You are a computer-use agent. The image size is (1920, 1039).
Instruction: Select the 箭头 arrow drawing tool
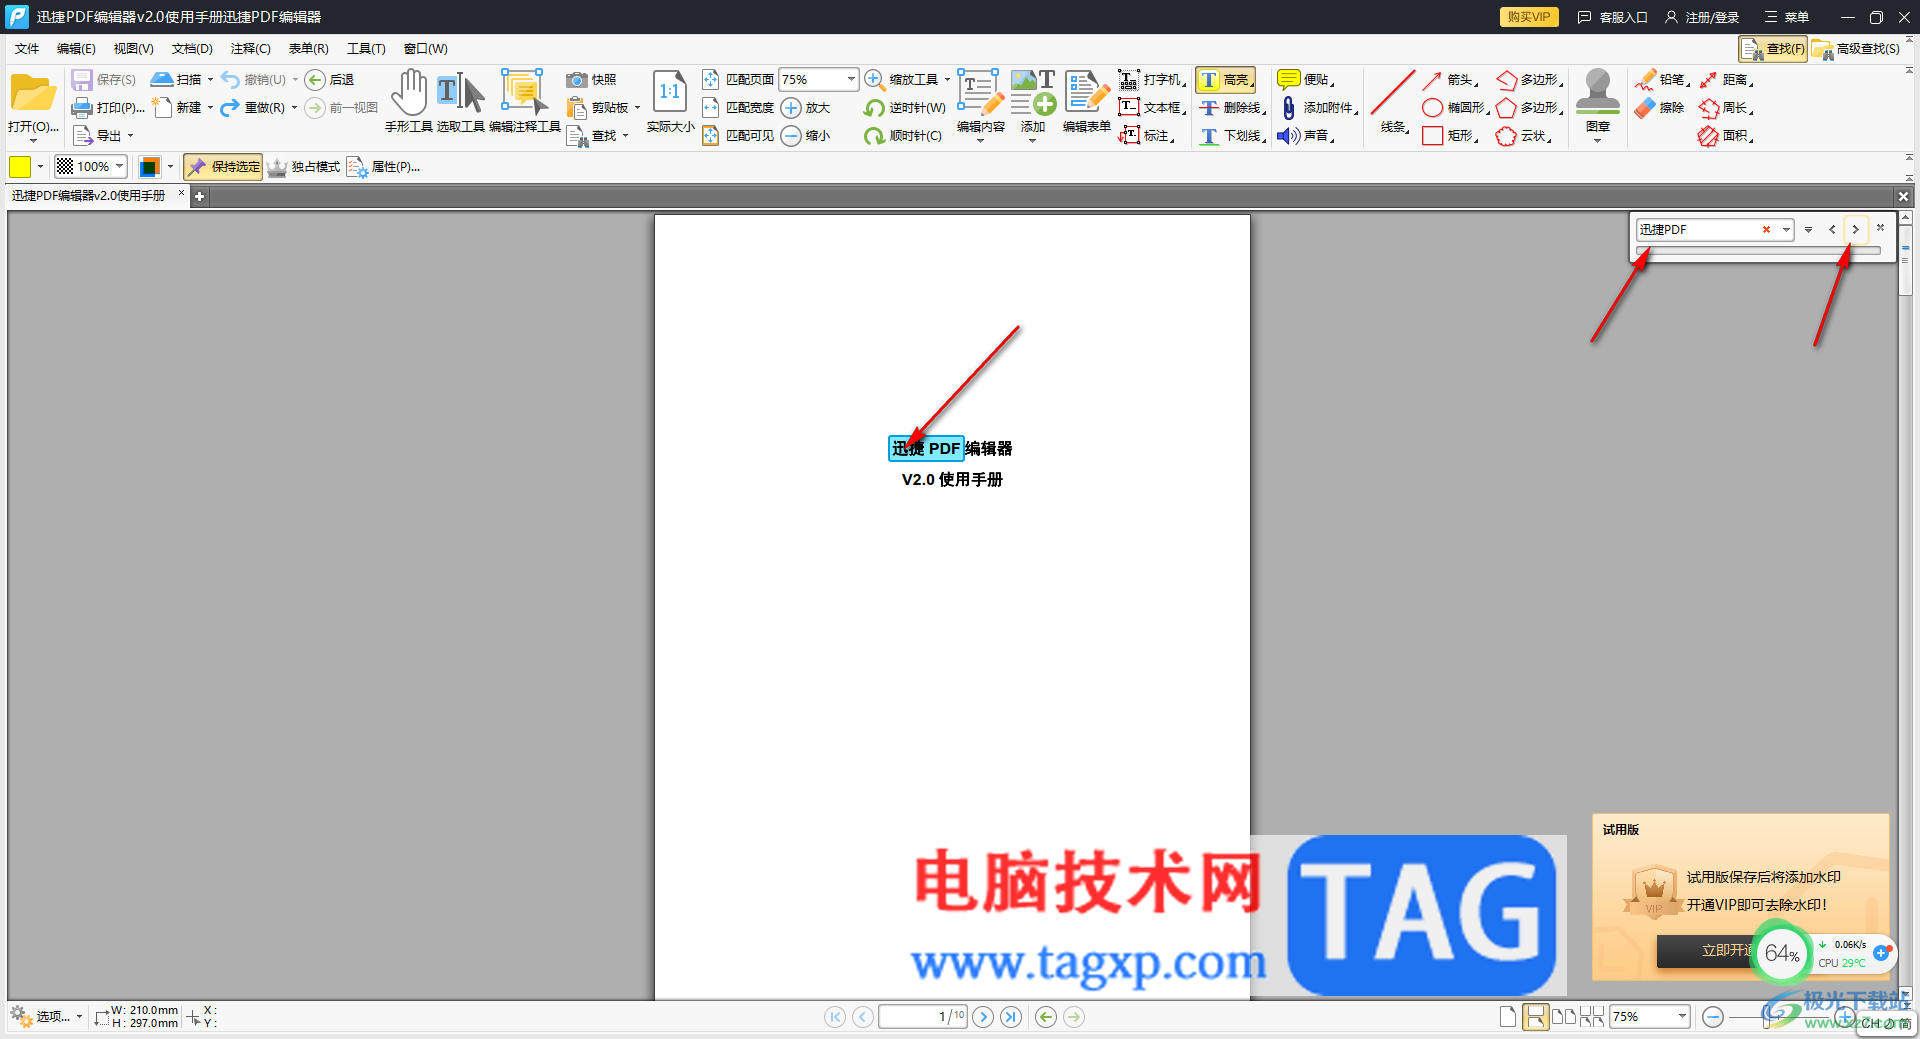click(1450, 80)
